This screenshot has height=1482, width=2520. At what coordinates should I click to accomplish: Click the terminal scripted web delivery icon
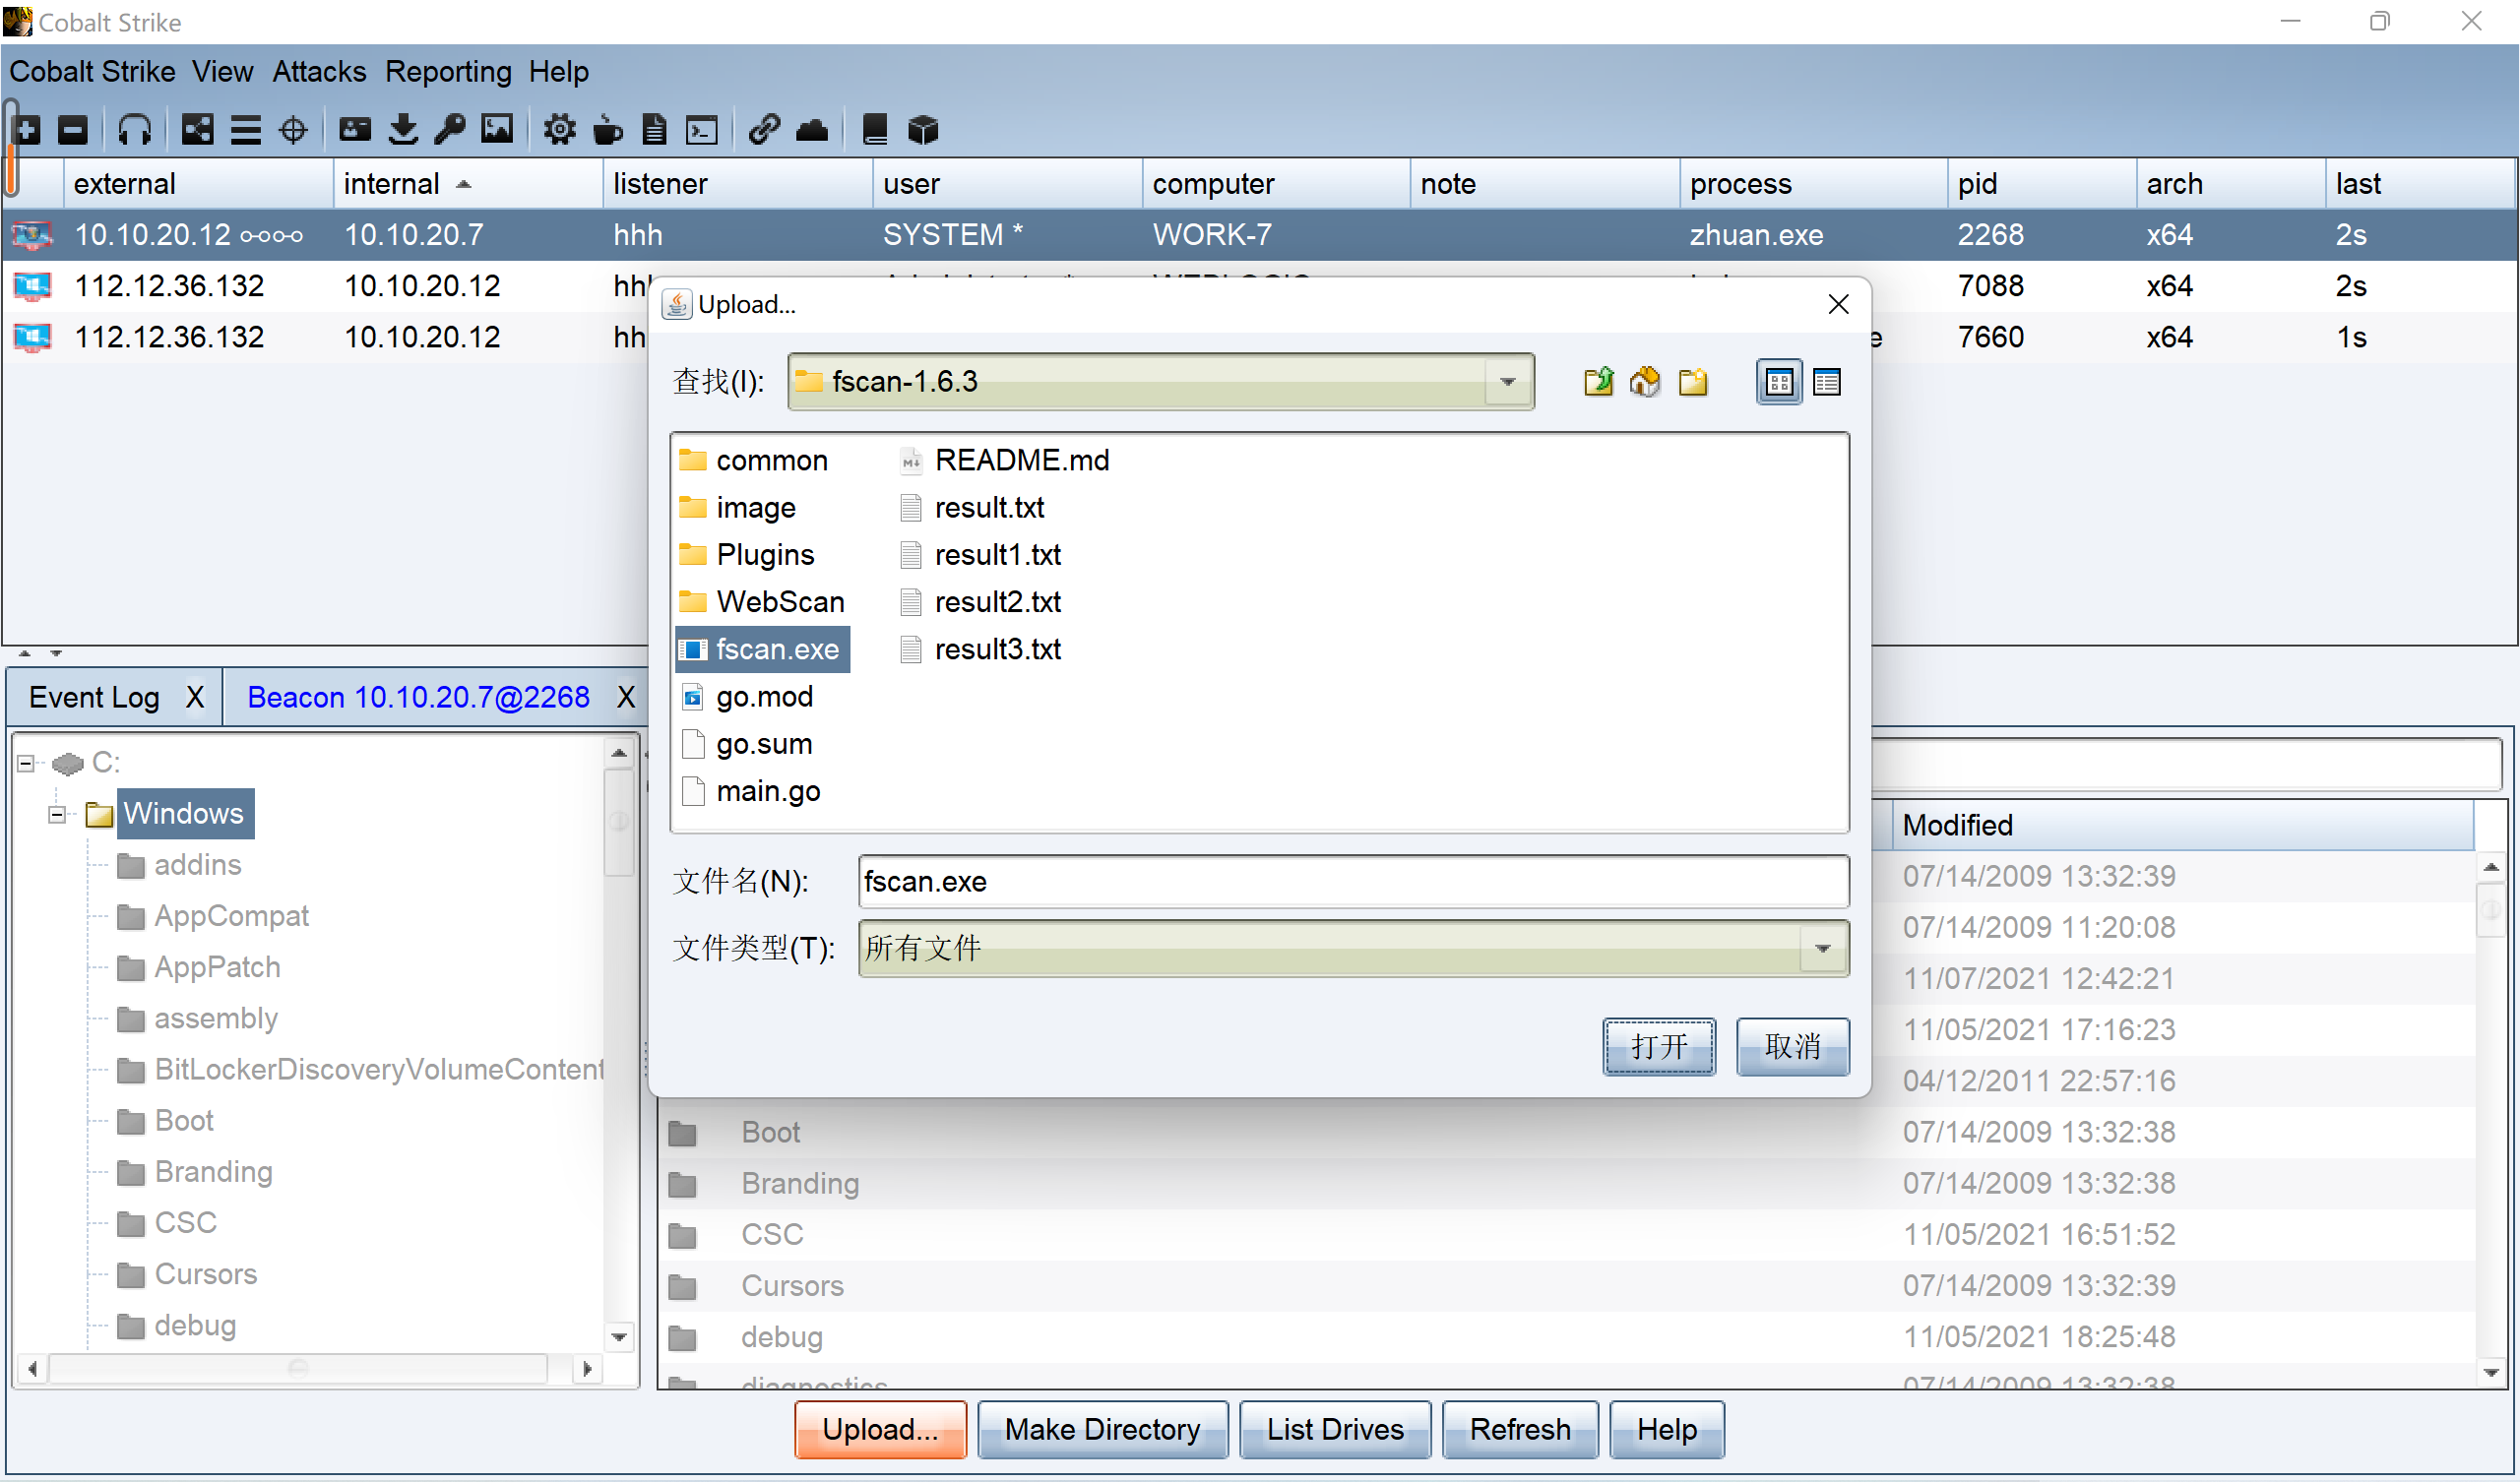[702, 130]
